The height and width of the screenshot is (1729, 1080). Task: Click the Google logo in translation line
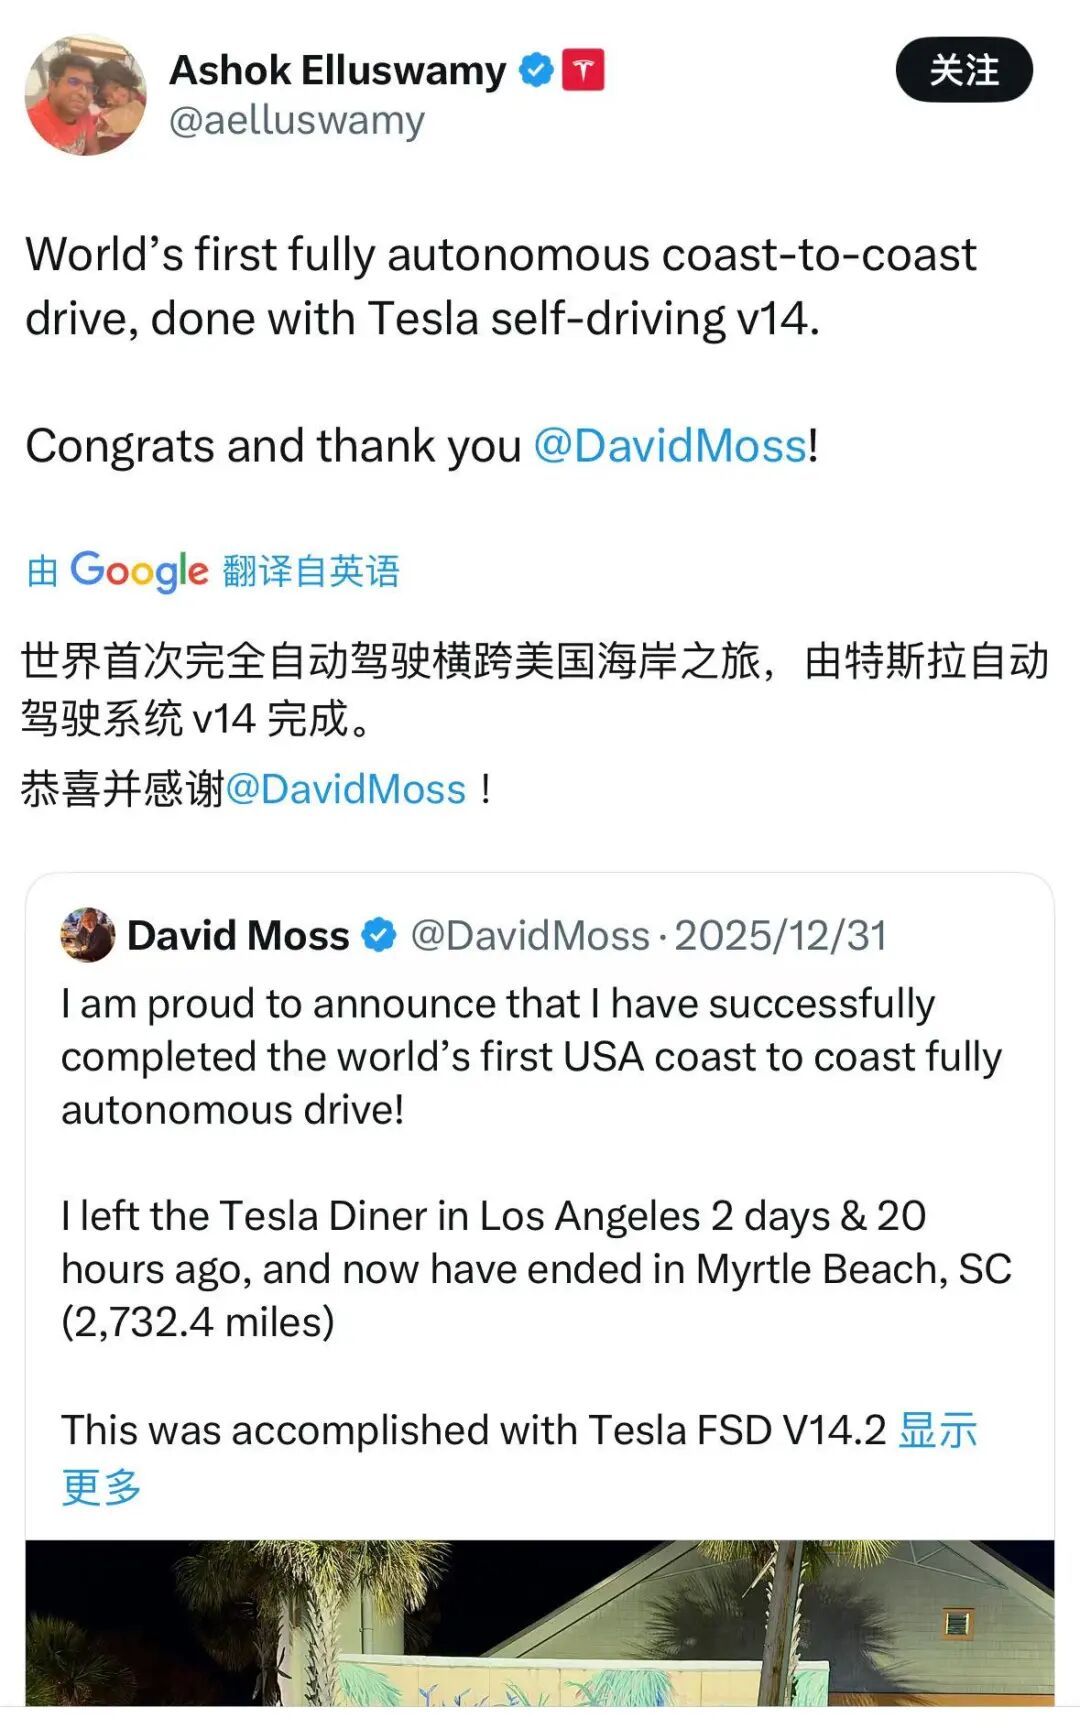coord(139,571)
